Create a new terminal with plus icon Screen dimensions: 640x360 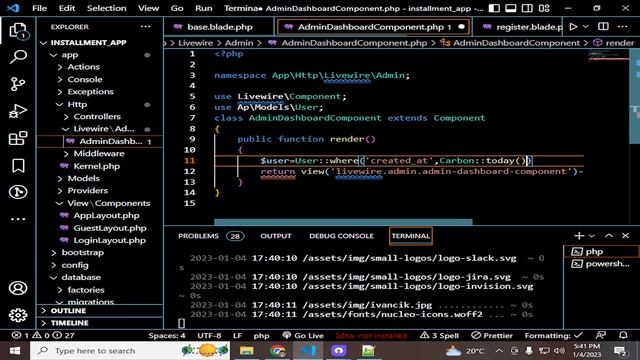(x=578, y=236)
